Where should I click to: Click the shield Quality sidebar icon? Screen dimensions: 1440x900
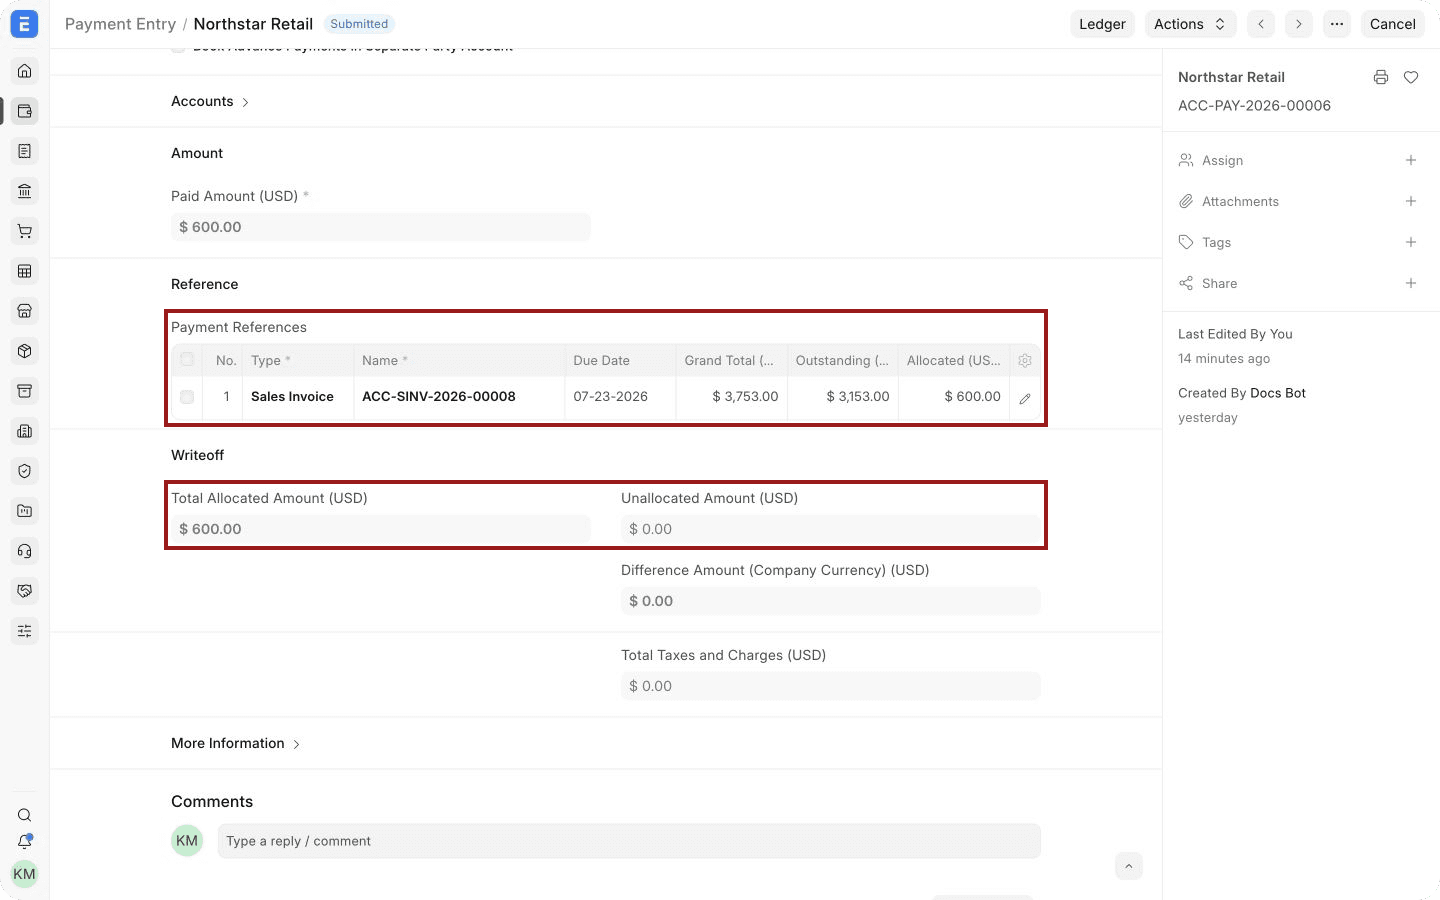coord(25,471)
